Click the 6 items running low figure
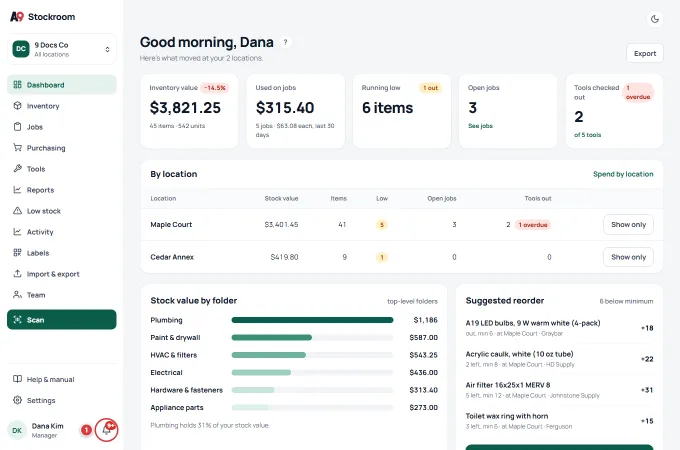This screenshot has height=450, width=680. pyautogui.click(x=388, y=108)
